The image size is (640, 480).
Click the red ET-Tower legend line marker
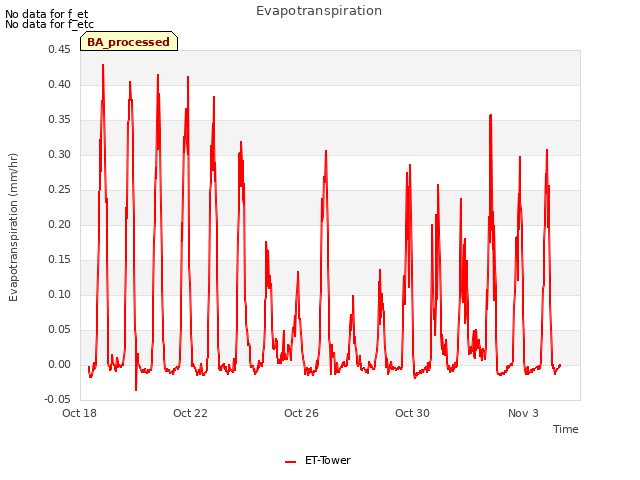[x=290, y=462]
